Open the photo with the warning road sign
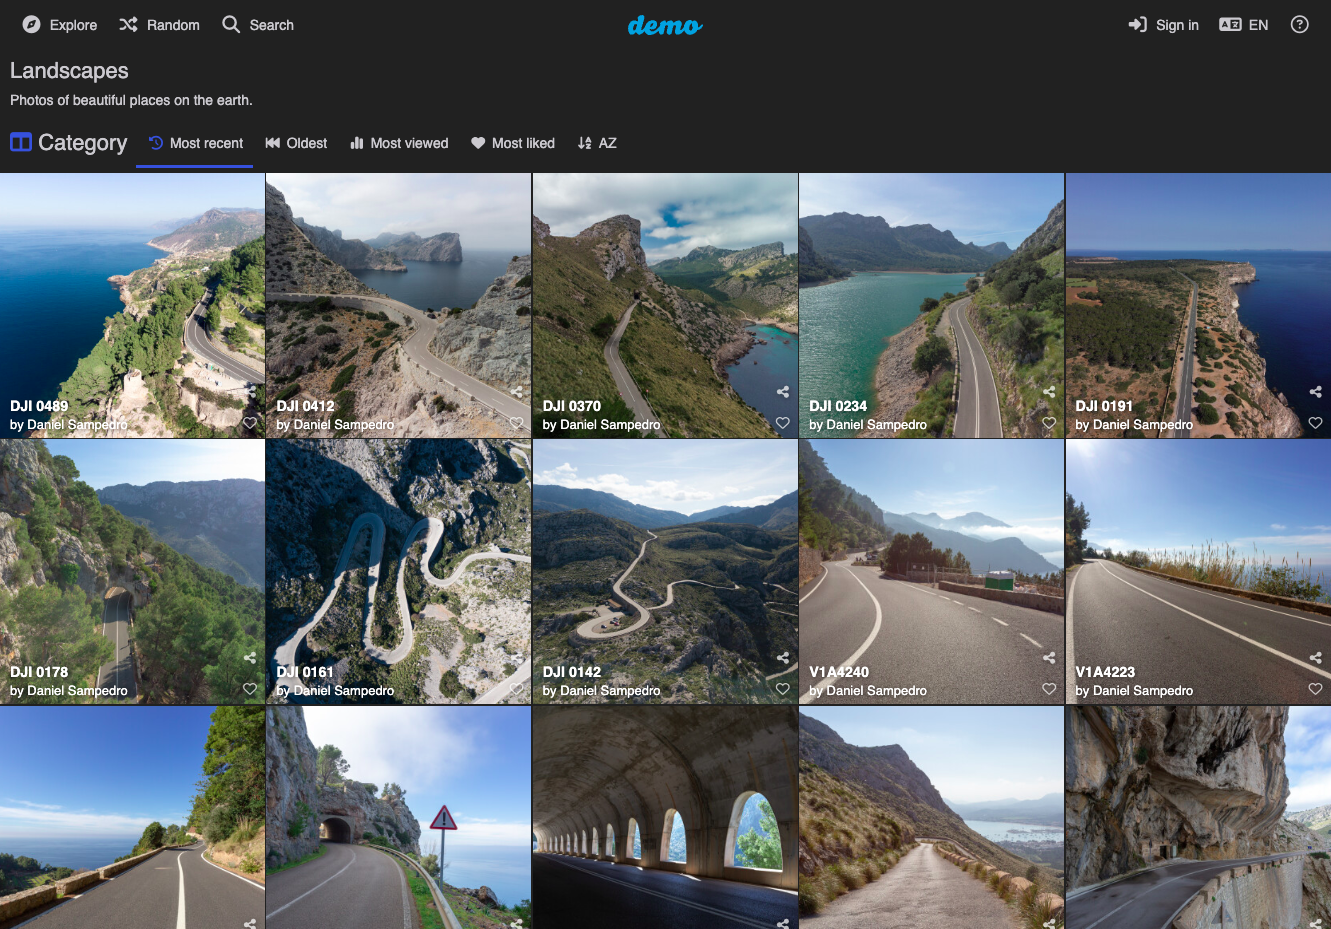The width and height of the screenshot is (1331, 929). coord(398,818)
